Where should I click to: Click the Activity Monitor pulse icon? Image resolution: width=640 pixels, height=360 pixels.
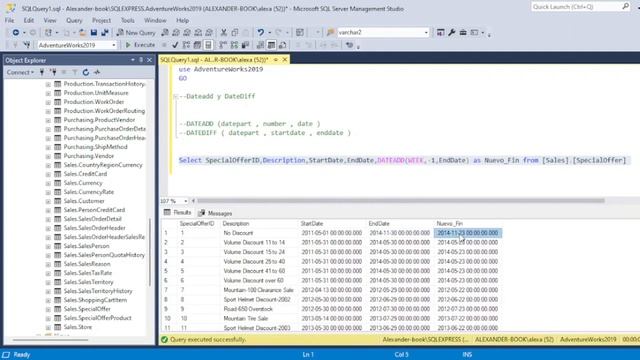click(97, 72)
